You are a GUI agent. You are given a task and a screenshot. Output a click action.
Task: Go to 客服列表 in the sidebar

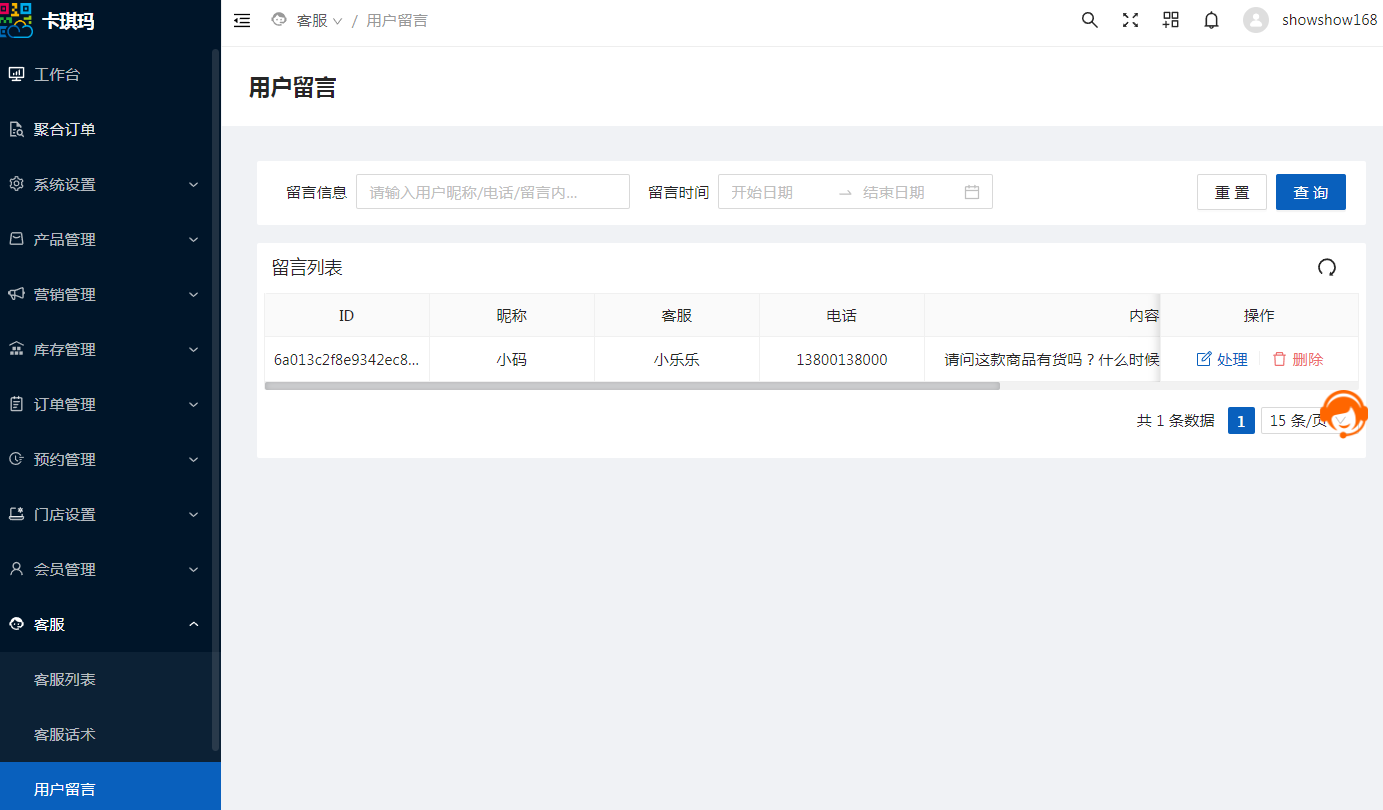point(65,680)
